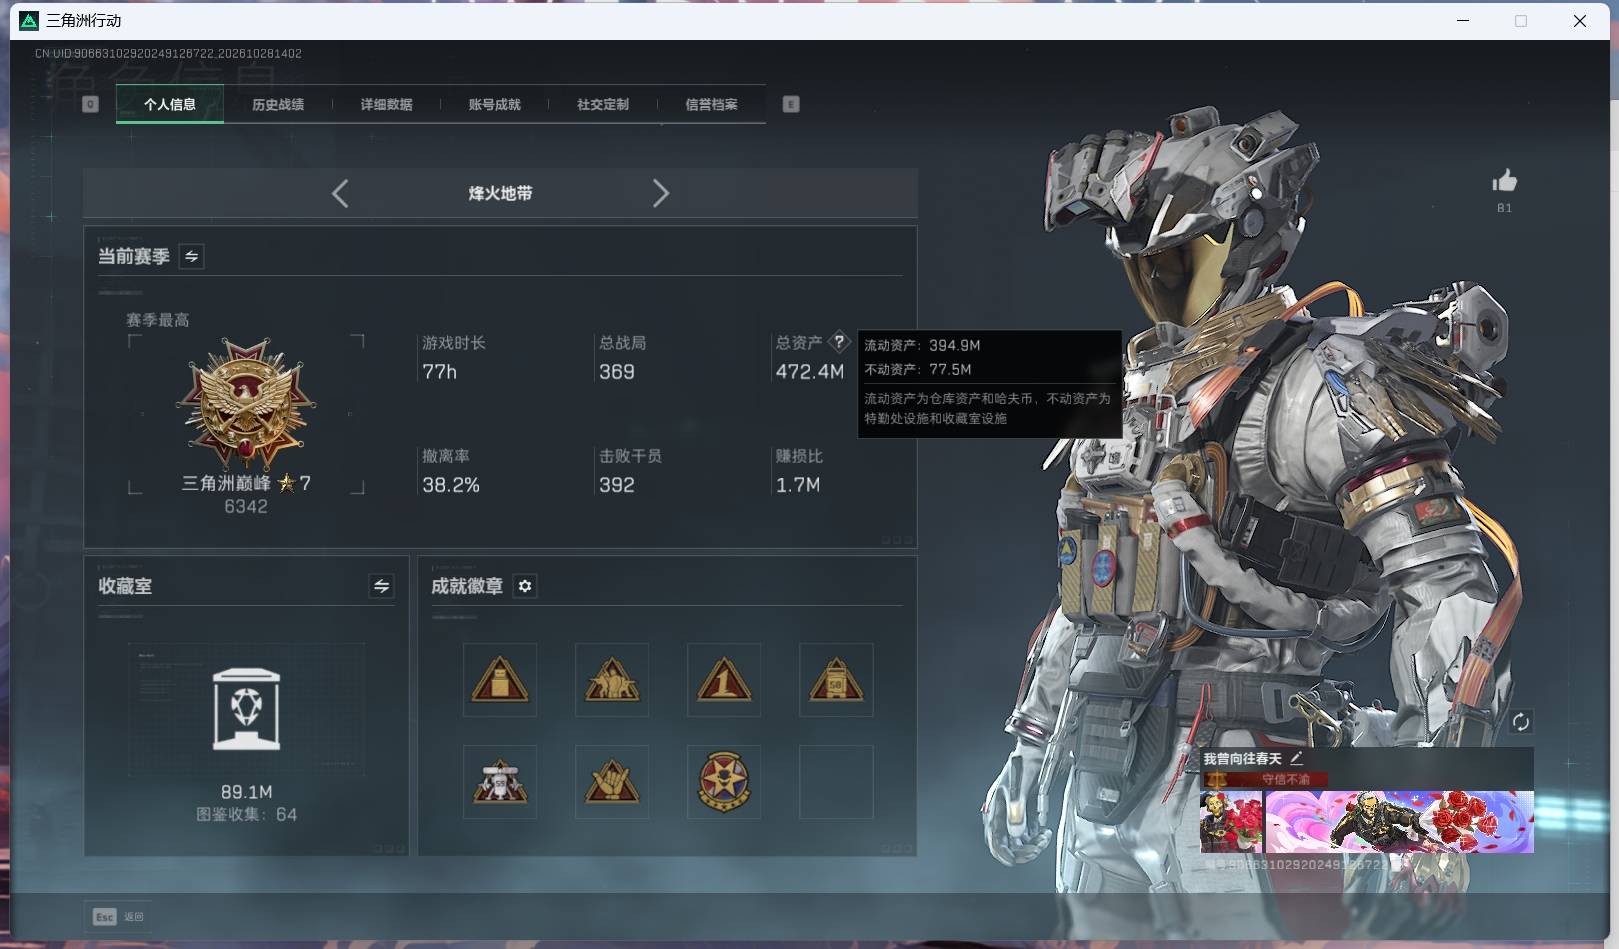Open 成就徽章 settings gear
The height and width of the screenshot is (949, 1619).
point(525,586)
